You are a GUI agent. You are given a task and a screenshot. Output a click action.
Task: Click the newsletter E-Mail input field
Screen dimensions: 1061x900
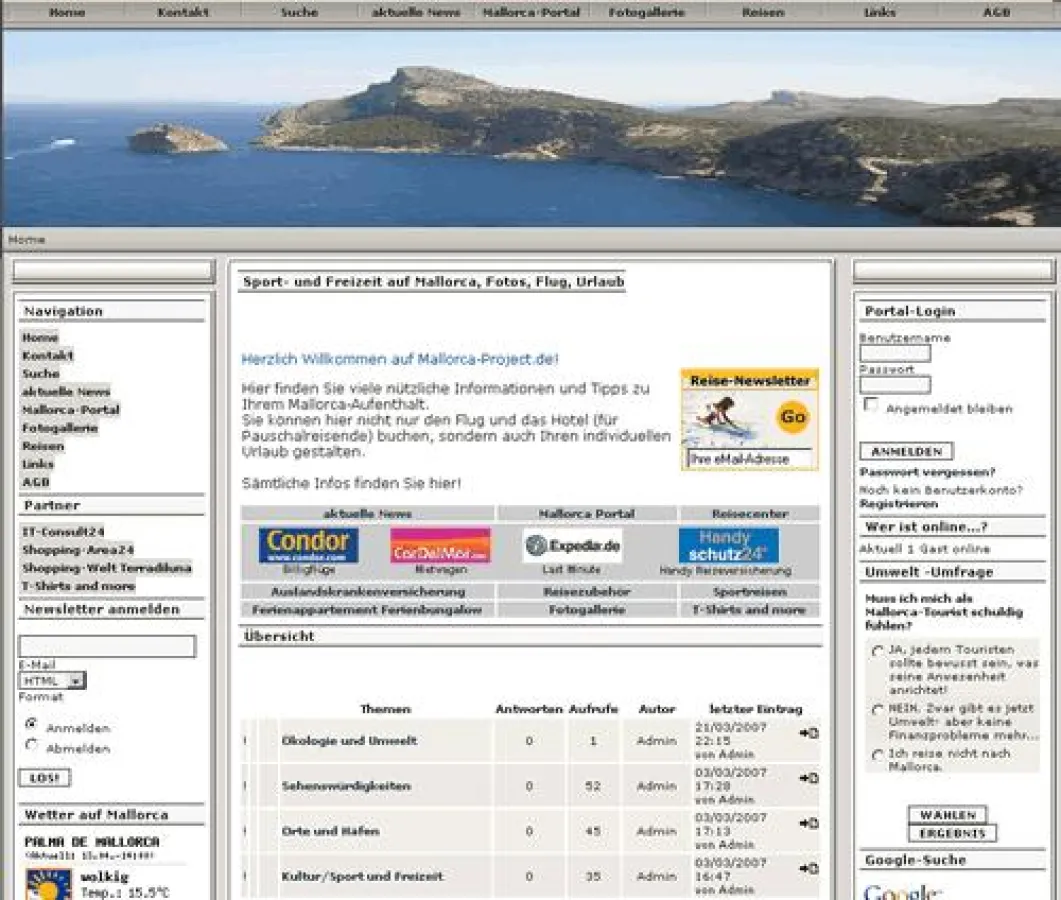(108, 646)
